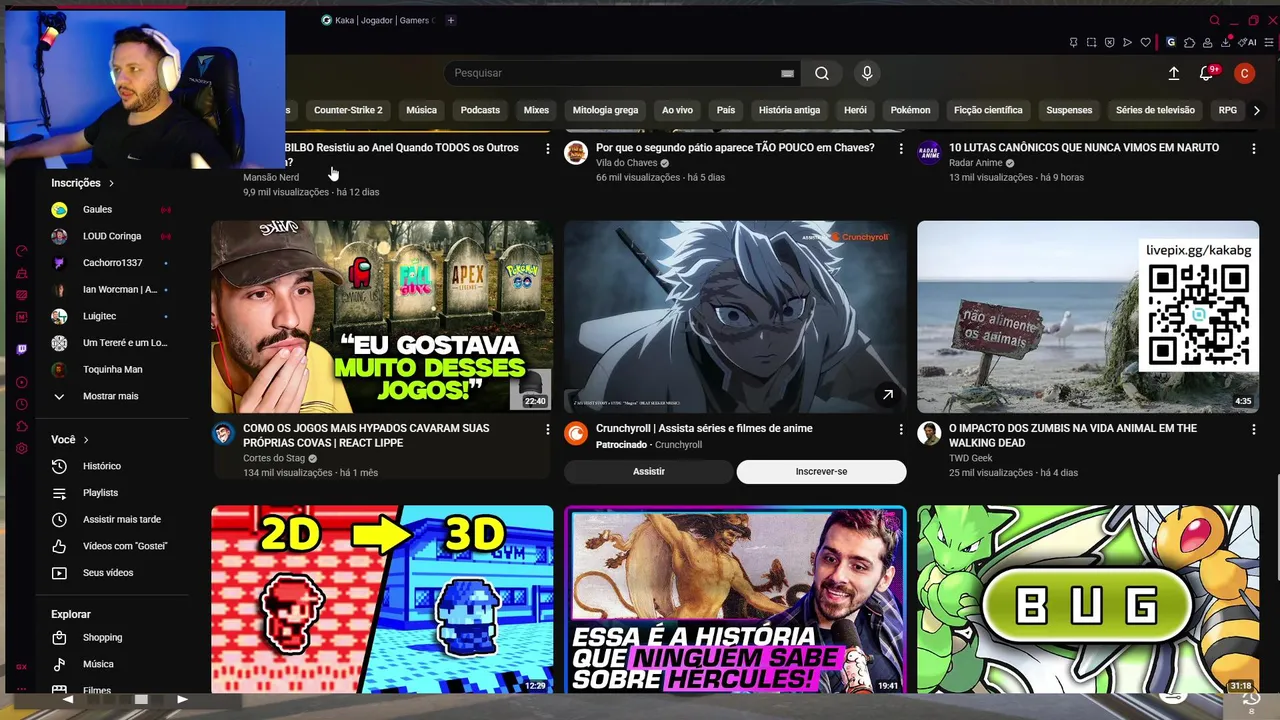Viewport: 1280px width, 720px height.
Task: Open the Crunchyroll ad external link arrow
Action: (x=887, y=395)
